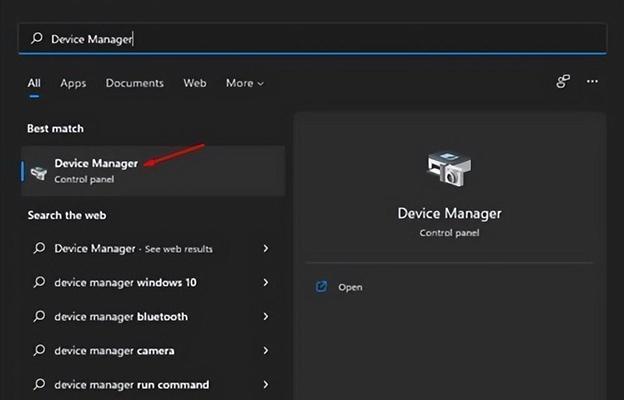This screenshot has width=624, height=400.
Task: Expand arrow for 'device manager bluetooth'
Action: tap(265, 316)
